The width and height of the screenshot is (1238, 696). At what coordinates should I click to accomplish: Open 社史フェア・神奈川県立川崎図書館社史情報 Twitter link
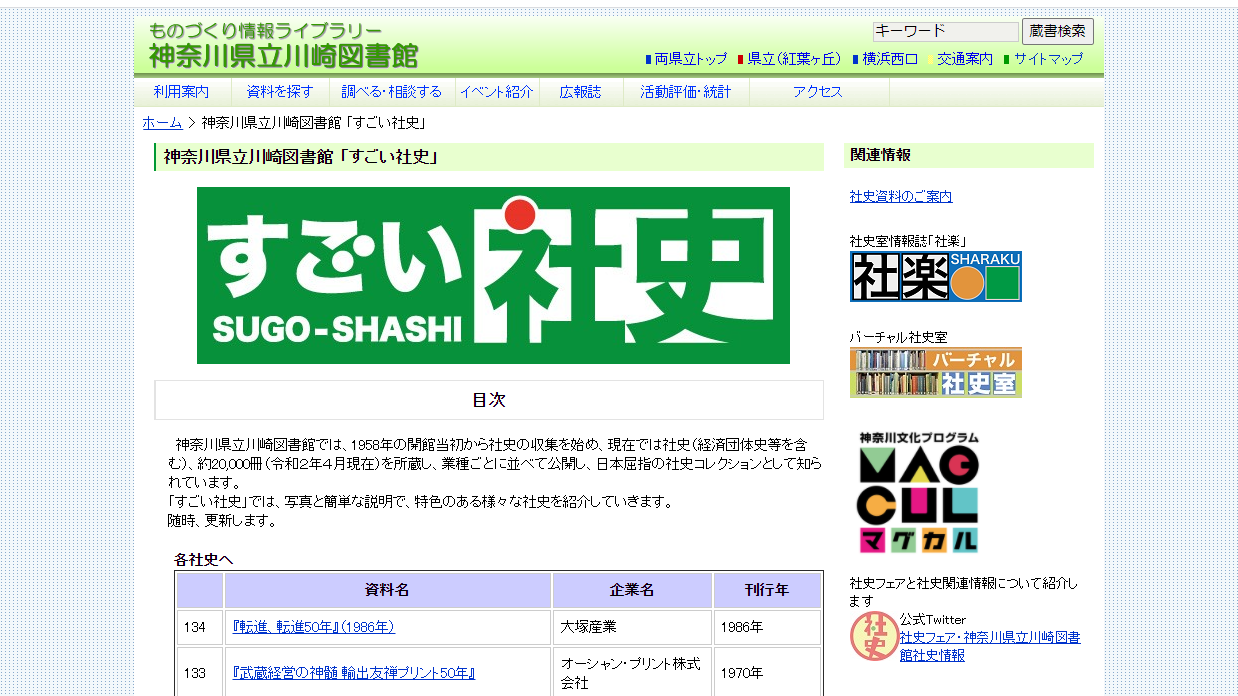pos(989,646)
